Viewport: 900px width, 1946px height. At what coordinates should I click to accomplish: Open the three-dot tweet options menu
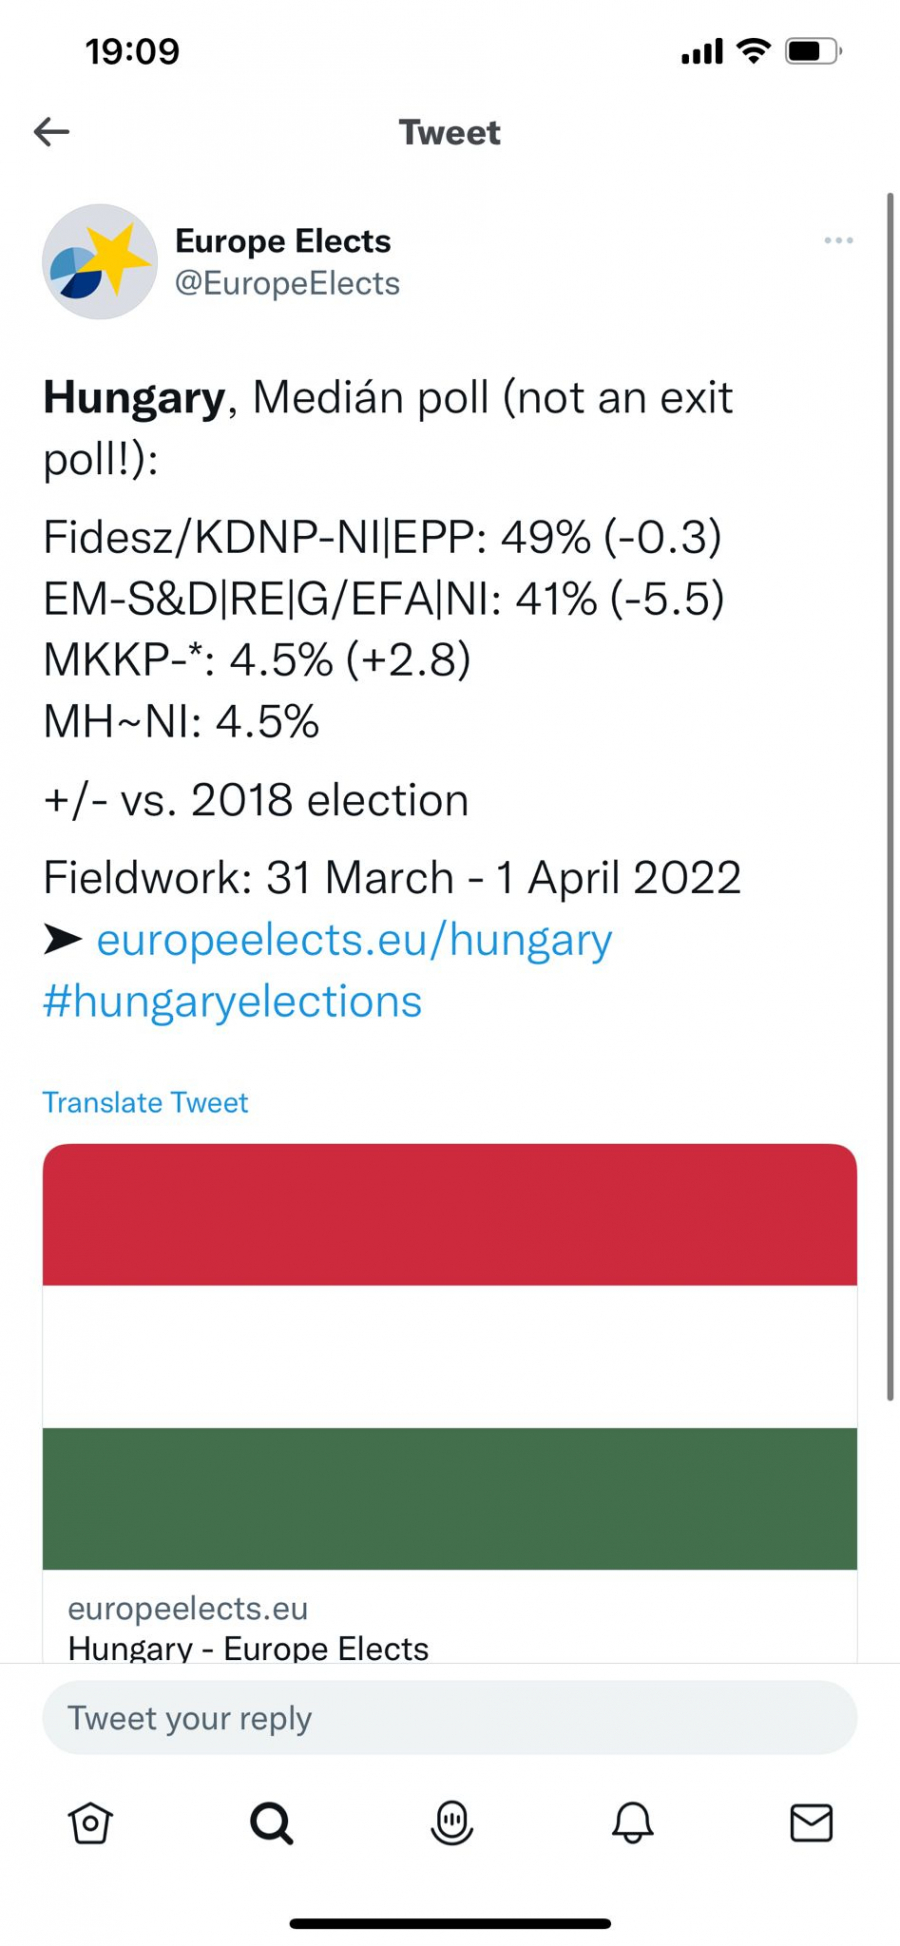(838, 240)
